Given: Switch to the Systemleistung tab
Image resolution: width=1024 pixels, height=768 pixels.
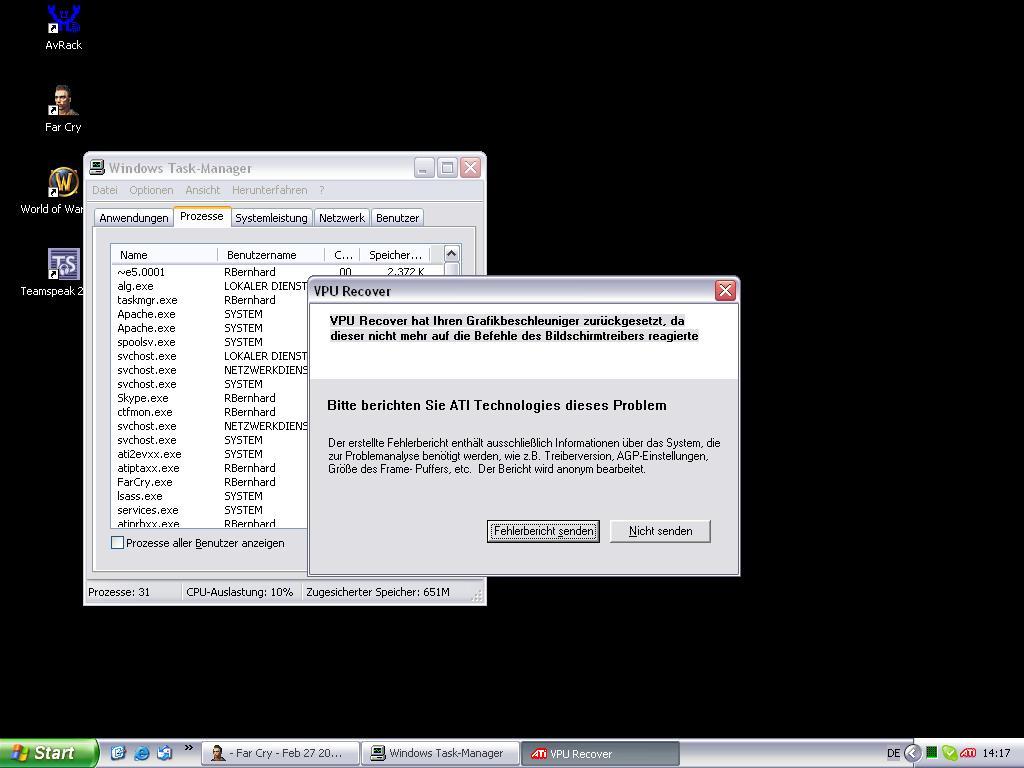Looking at the screenshot, I should 271,218.
